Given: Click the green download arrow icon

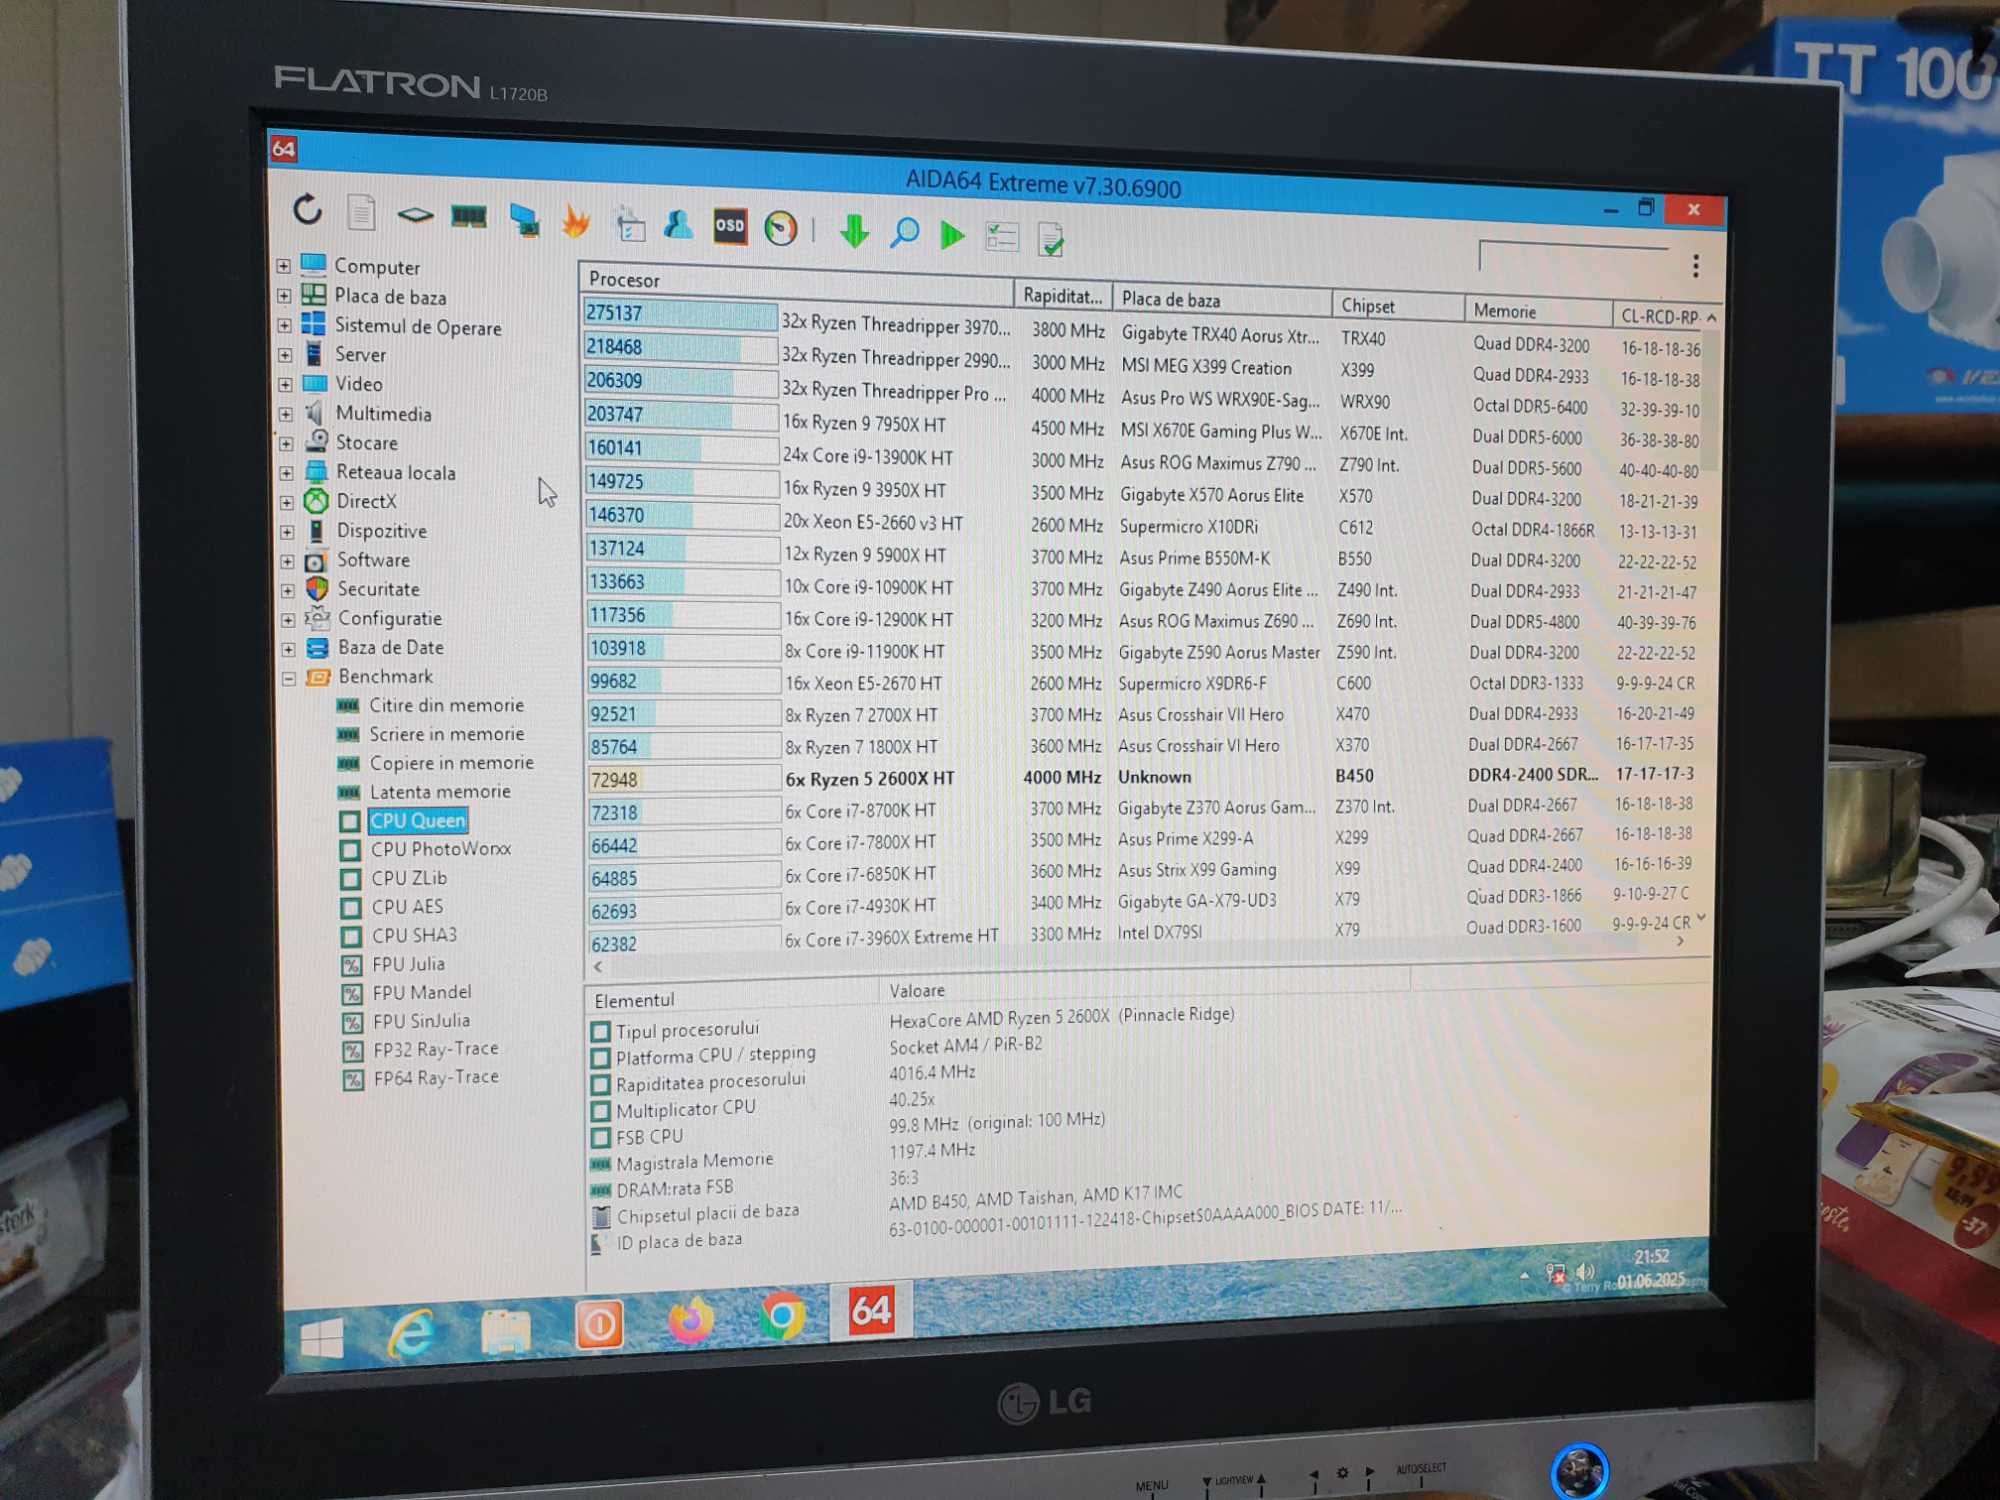Looking at the screenshot, I should tap(854, 231).
